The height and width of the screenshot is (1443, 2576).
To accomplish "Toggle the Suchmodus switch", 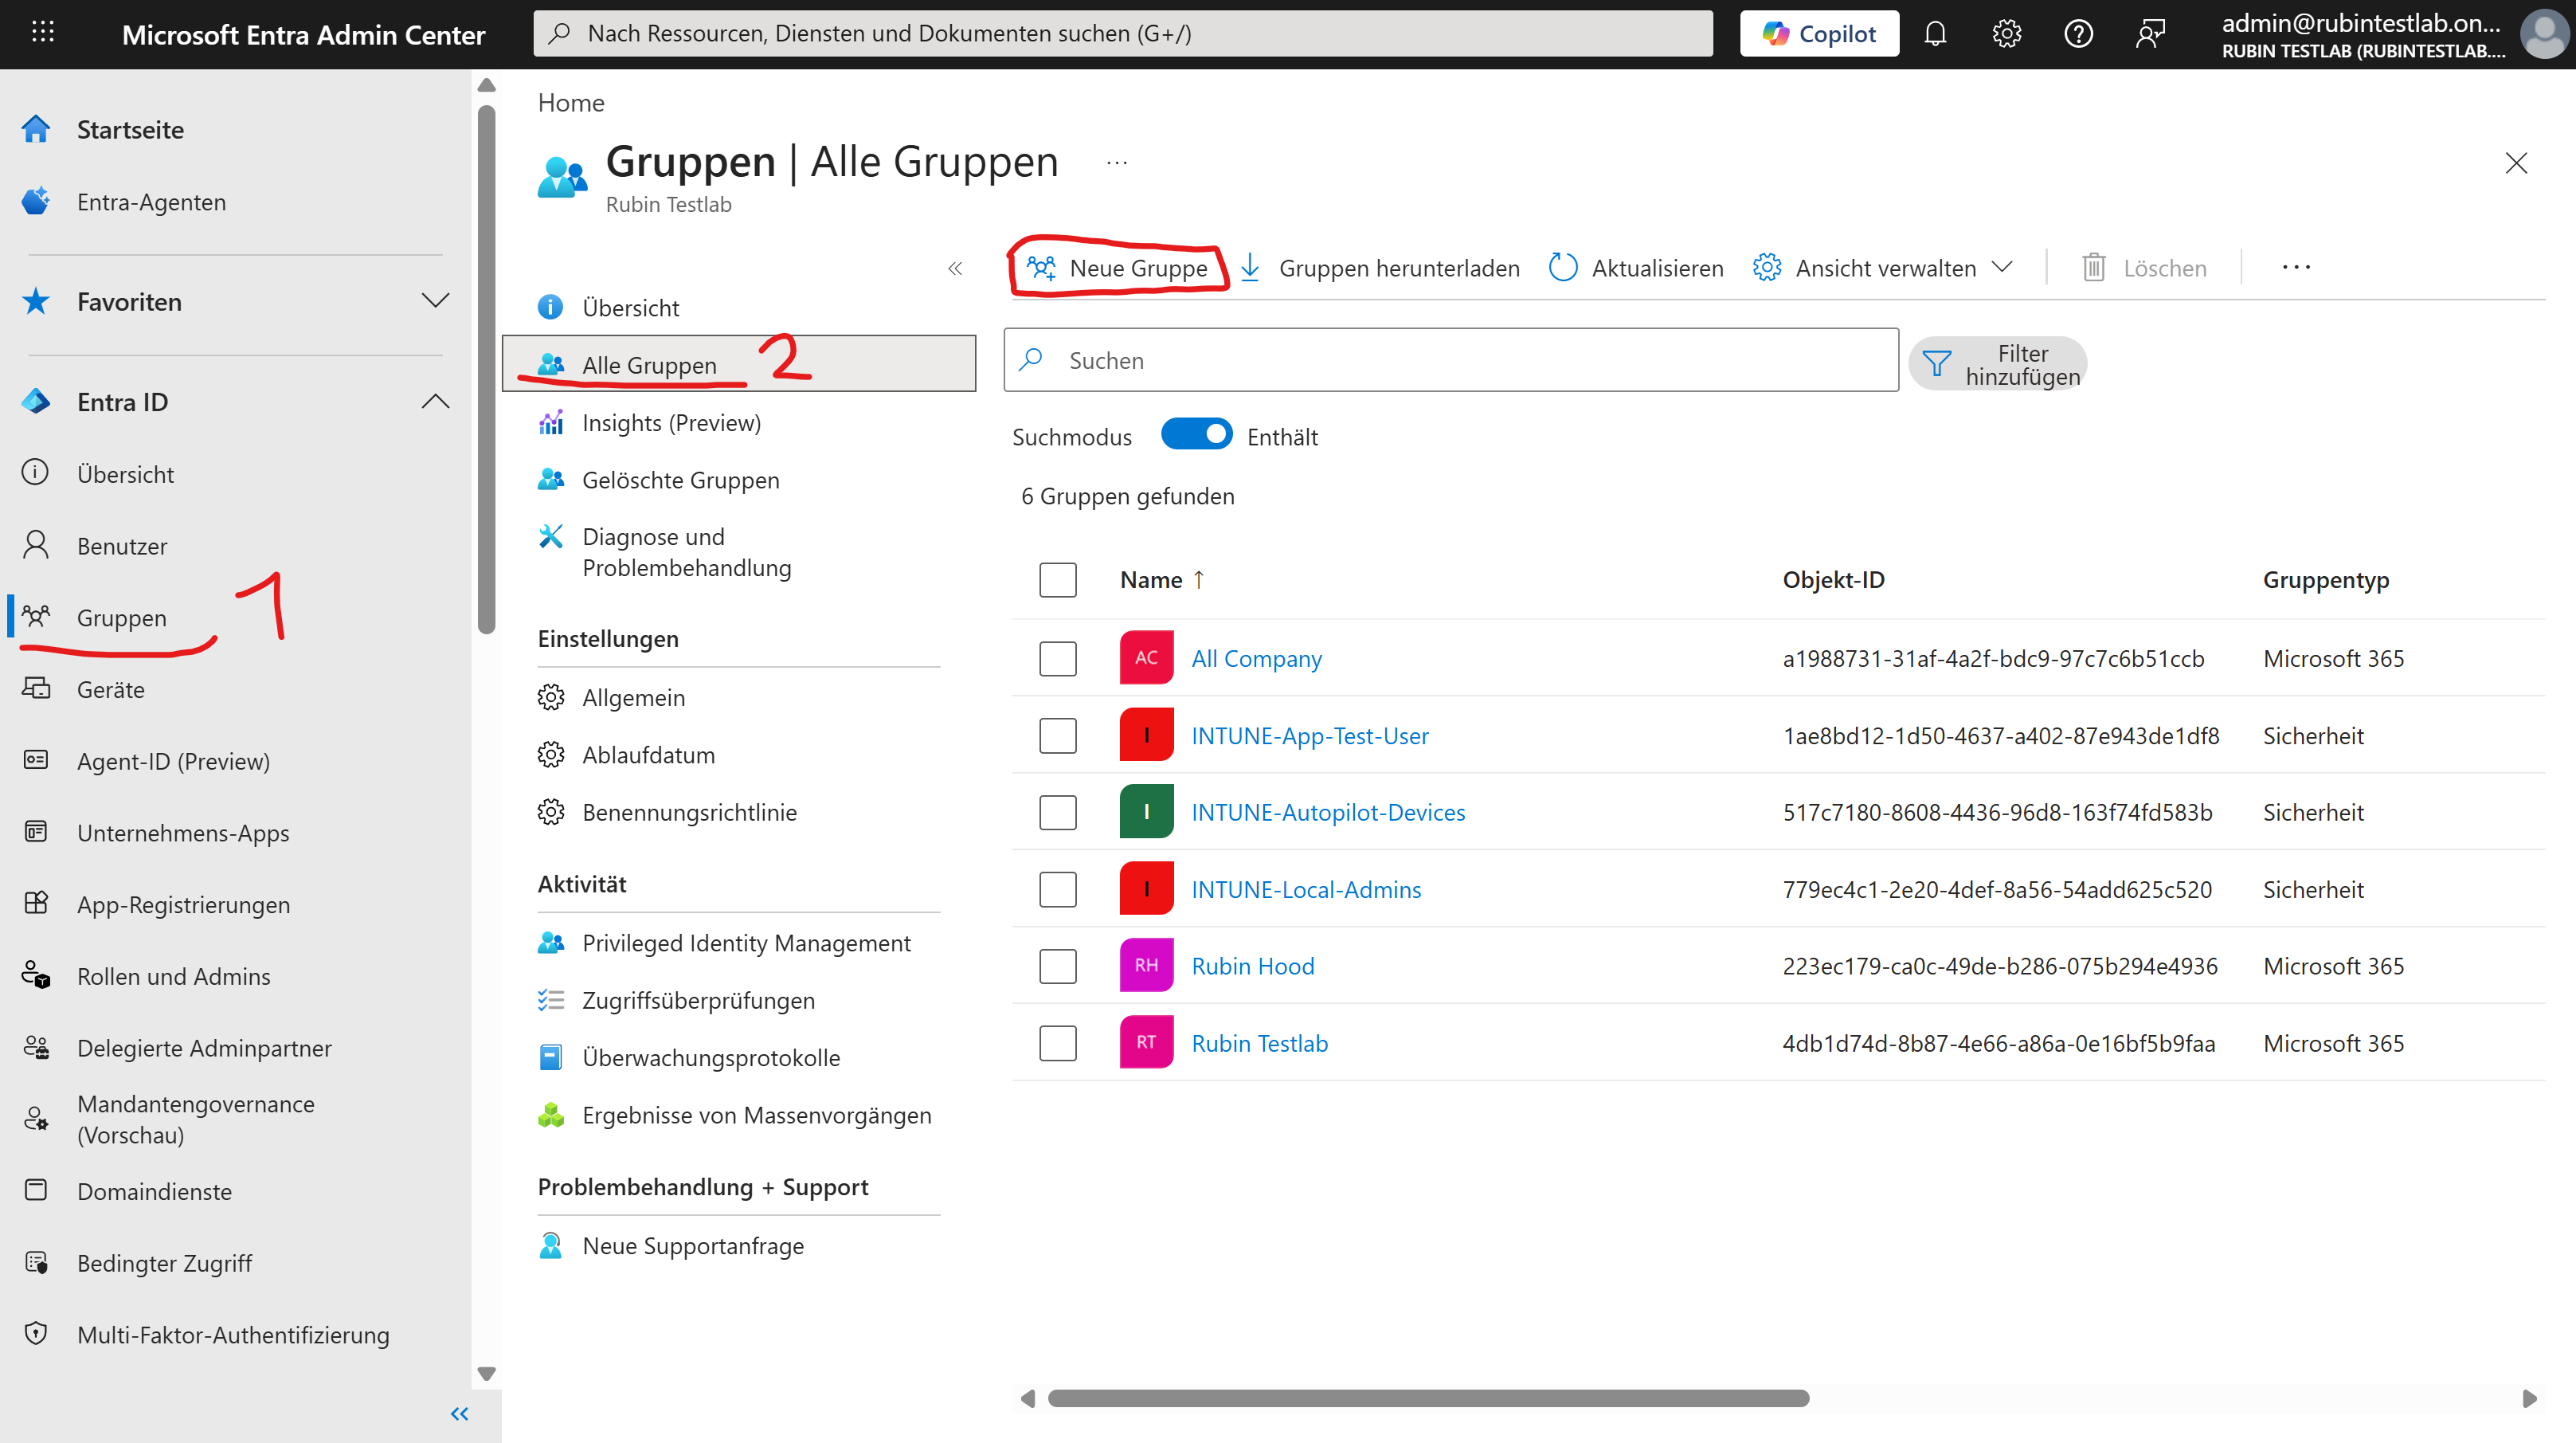I will (1196, 435).
